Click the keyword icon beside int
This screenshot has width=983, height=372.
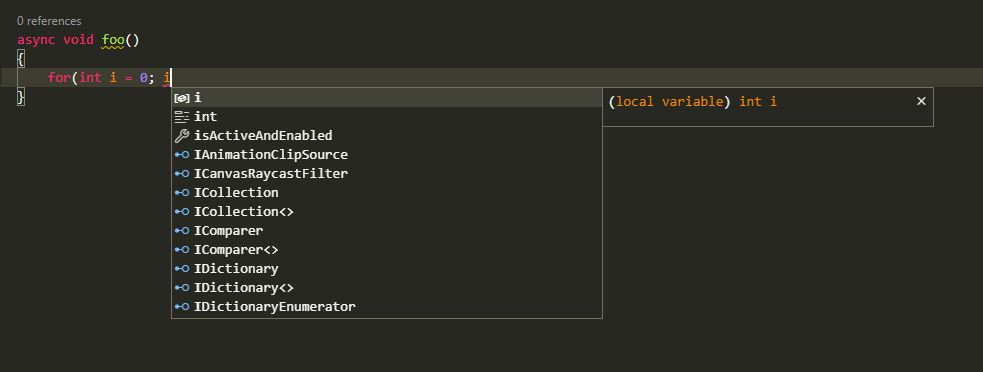click(x=182, y=117)
